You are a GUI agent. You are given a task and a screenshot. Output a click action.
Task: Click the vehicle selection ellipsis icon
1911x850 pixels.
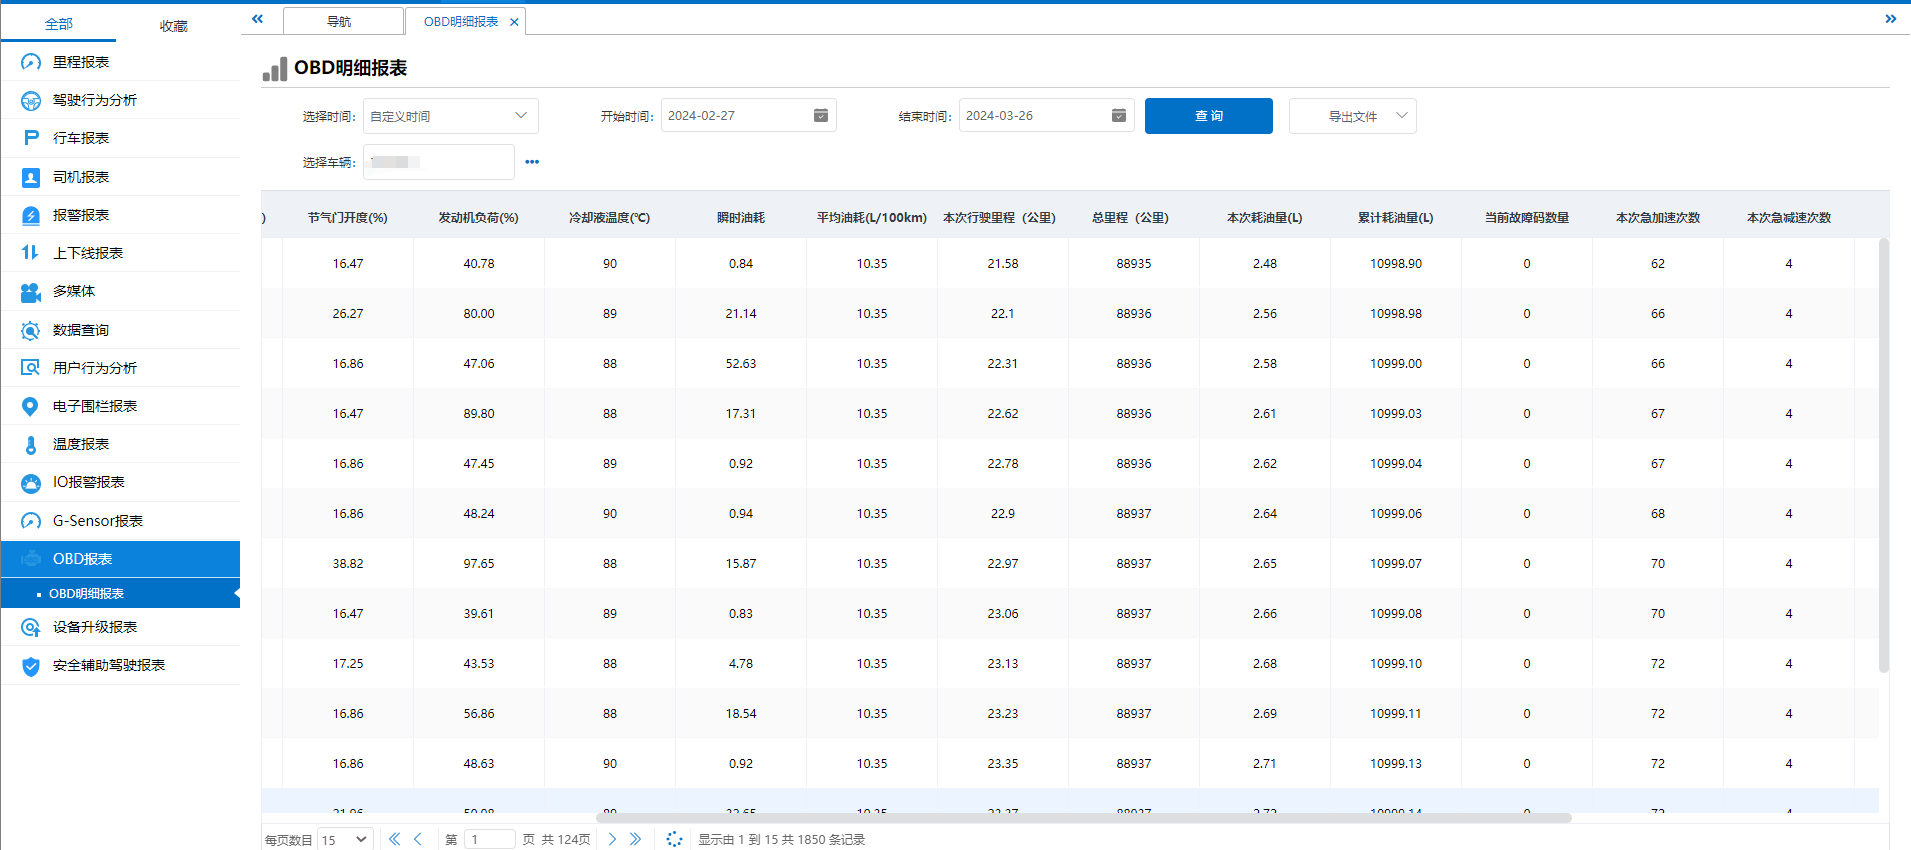532,162
